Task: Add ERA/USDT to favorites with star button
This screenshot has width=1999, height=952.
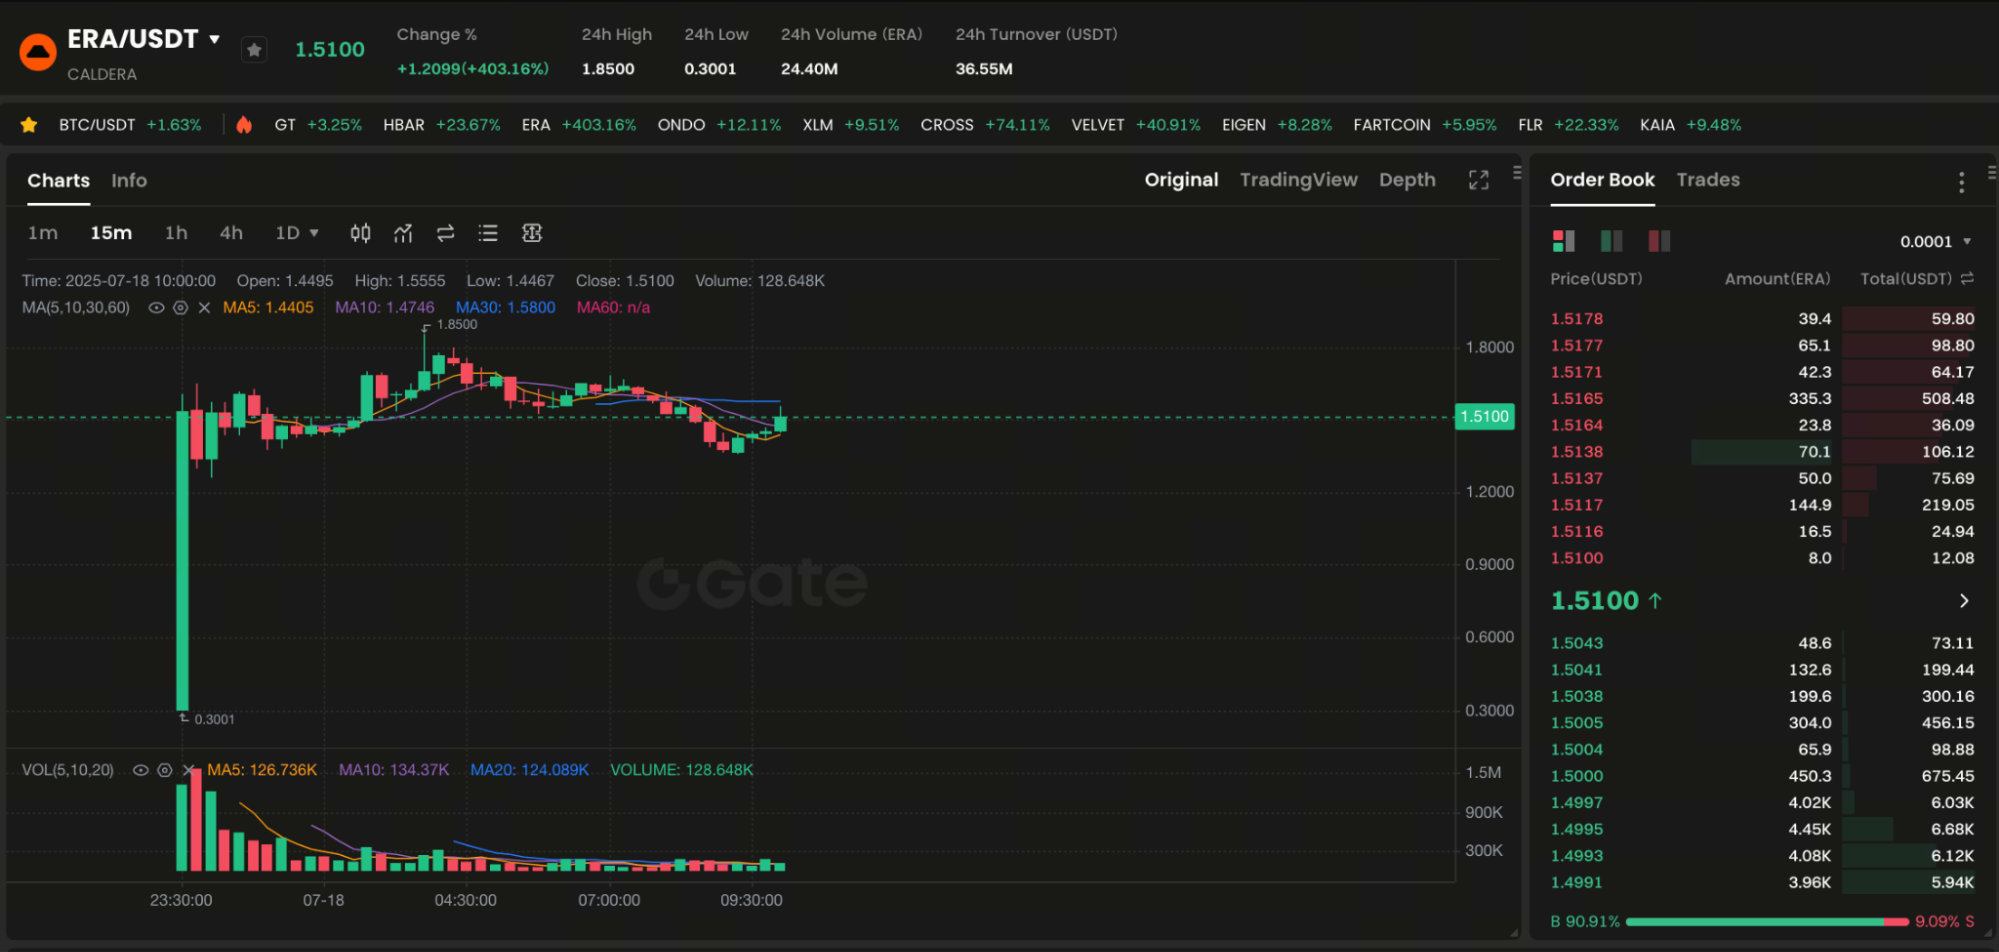Action: tap(255, 49)
